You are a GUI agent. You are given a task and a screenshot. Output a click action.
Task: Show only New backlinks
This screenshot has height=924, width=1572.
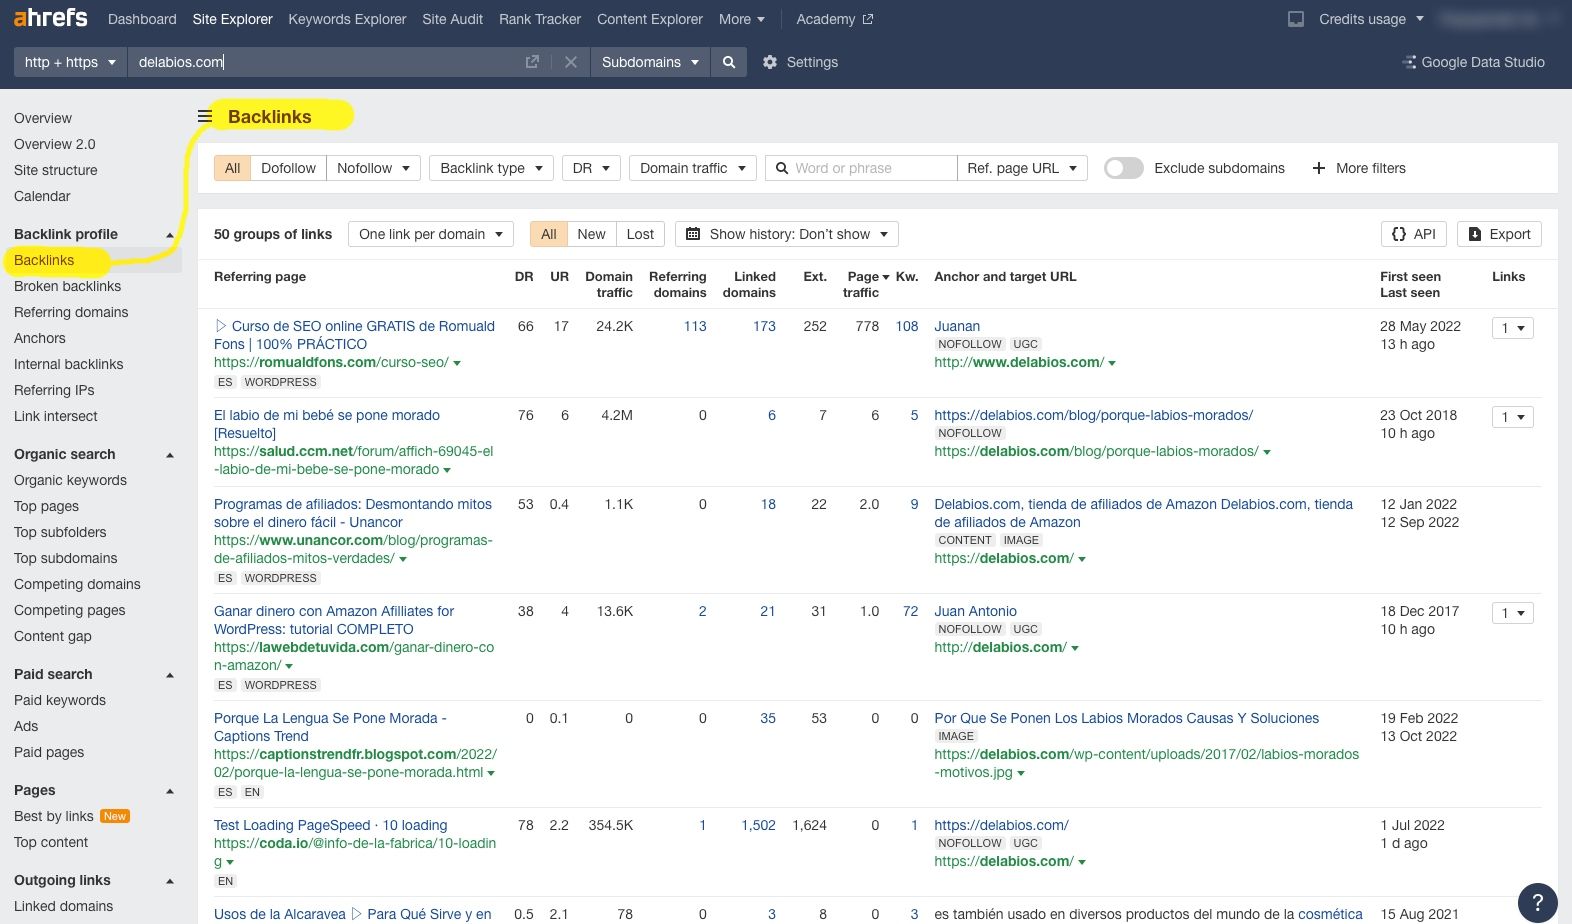coord(591,234)
